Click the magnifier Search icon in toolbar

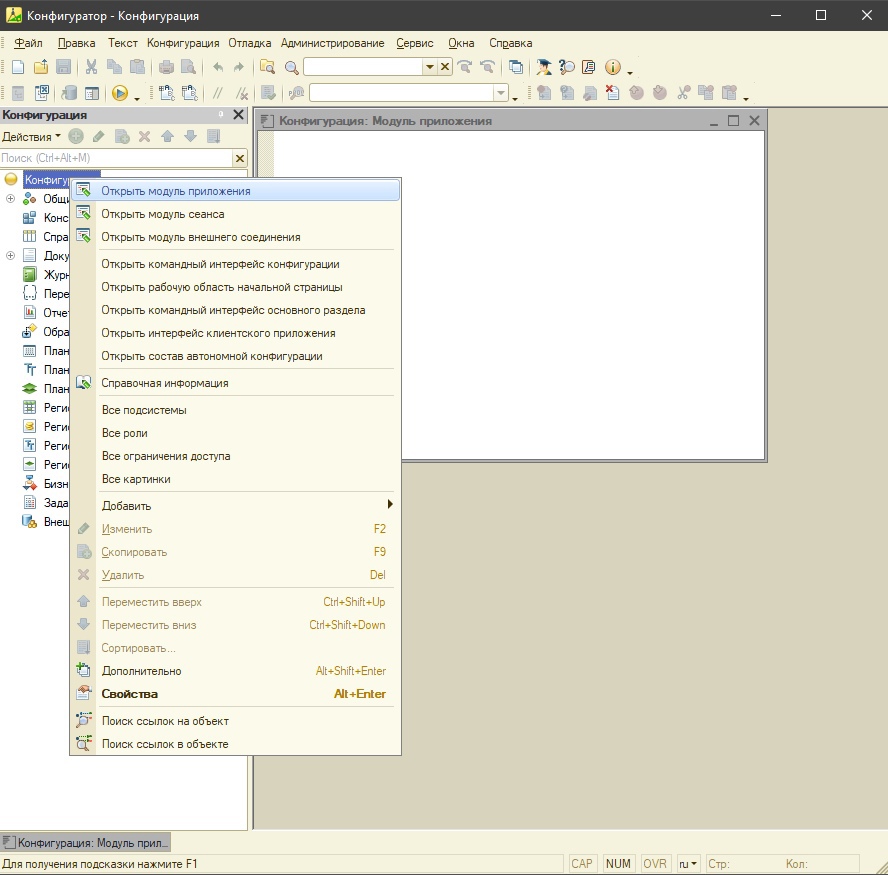click(291, 68)
